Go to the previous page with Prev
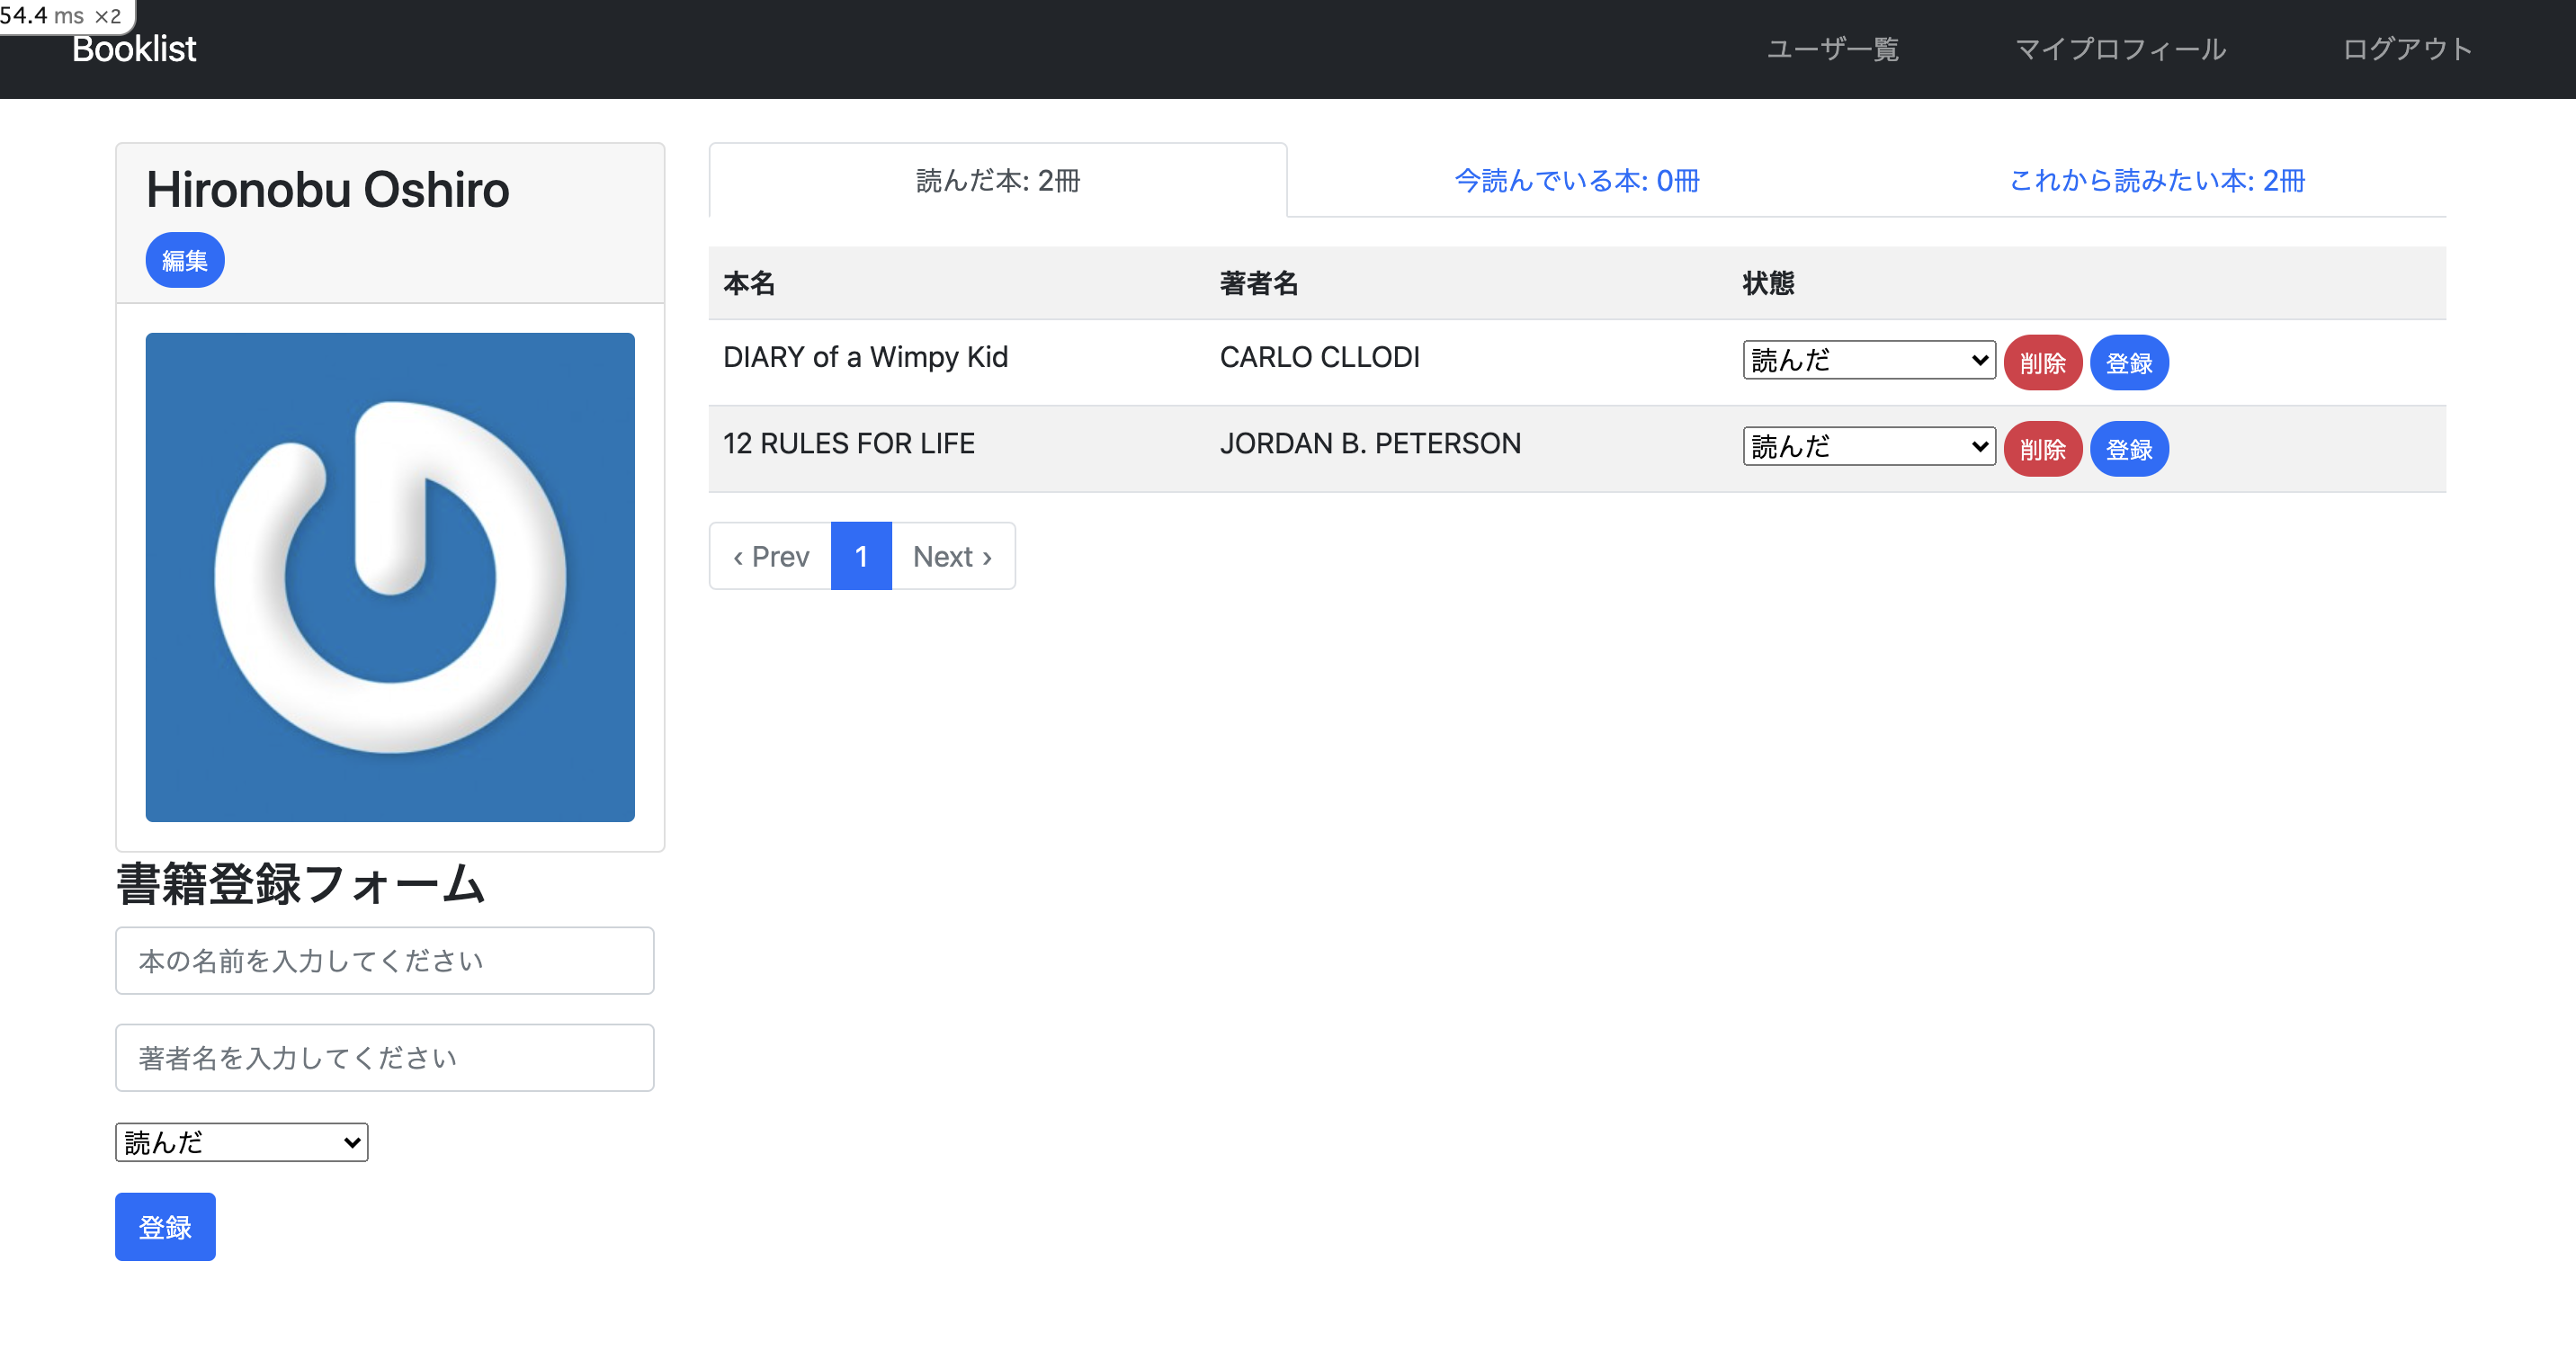Viewport: 2576px width, 1351px height. tap(769, 556)
